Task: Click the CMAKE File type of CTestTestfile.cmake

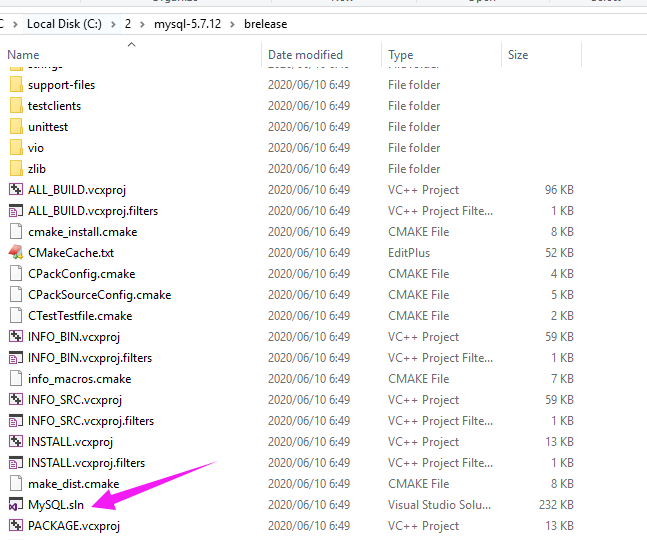Action: tap(418, 316)
